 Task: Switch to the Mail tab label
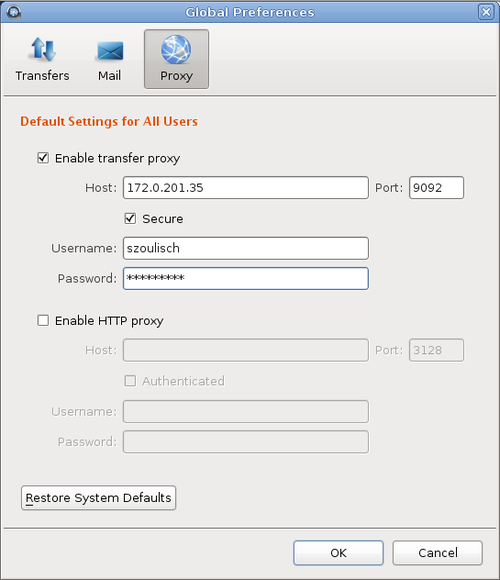109,75
